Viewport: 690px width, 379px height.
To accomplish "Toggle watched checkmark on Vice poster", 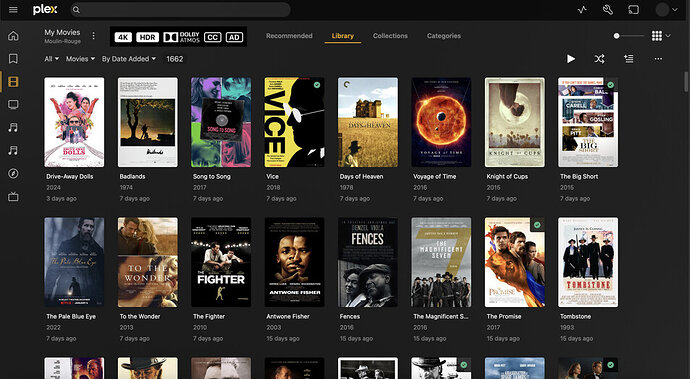I will click(317, 85).
